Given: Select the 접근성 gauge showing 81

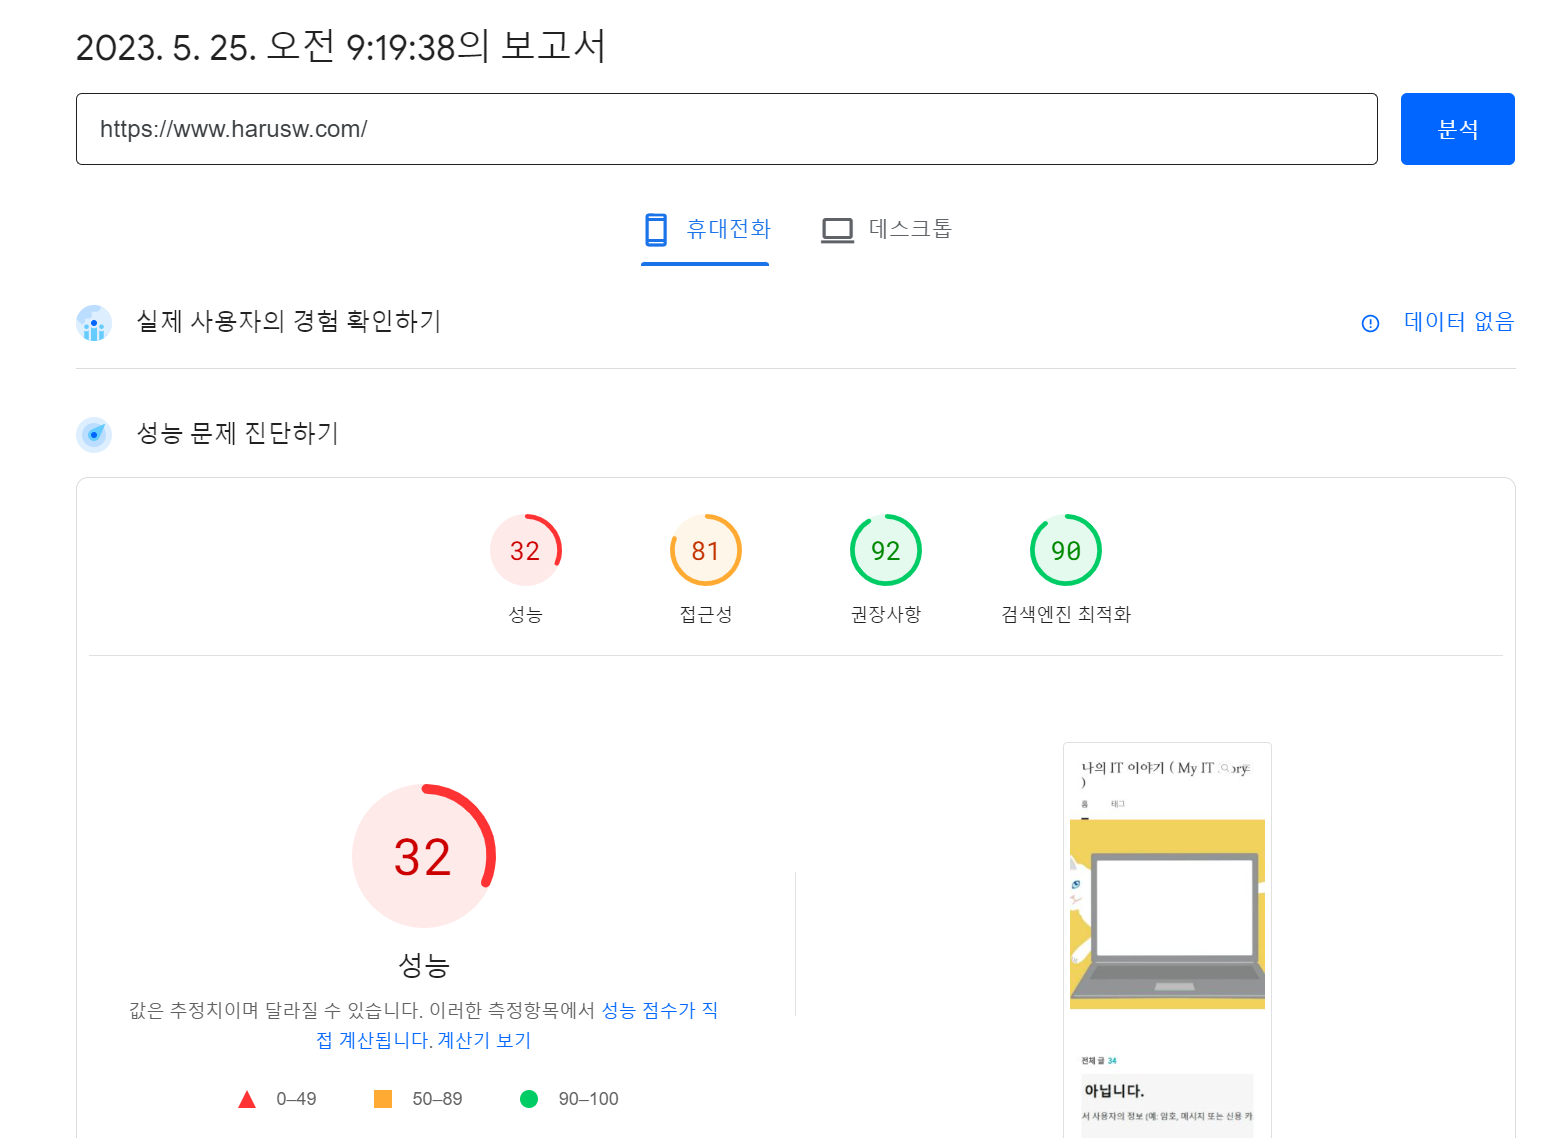Looking at the screenshot, I should [705, 549].
